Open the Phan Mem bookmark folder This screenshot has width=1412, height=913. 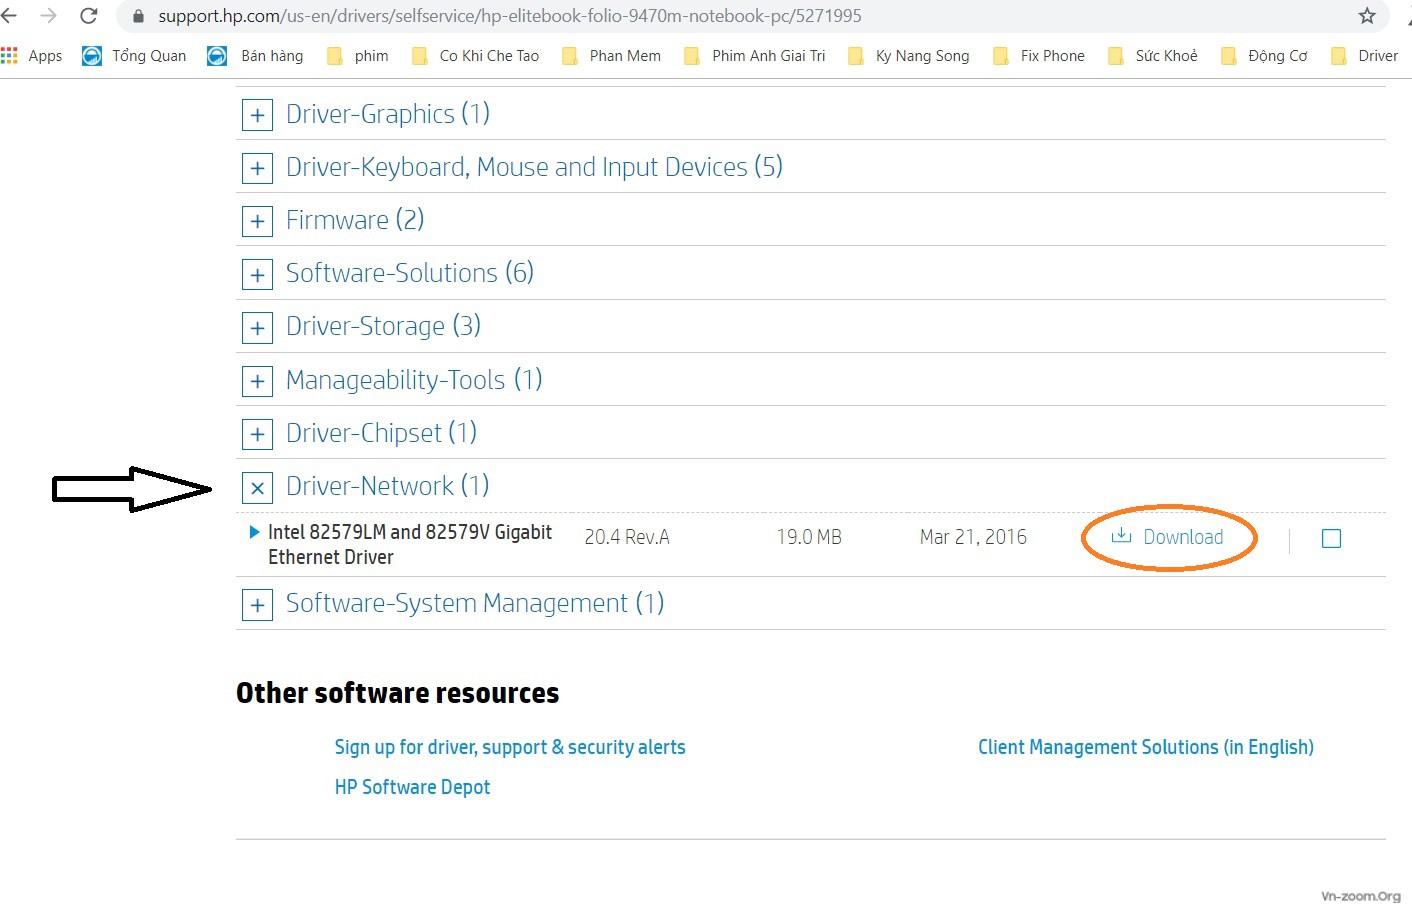tap(611, 55)
